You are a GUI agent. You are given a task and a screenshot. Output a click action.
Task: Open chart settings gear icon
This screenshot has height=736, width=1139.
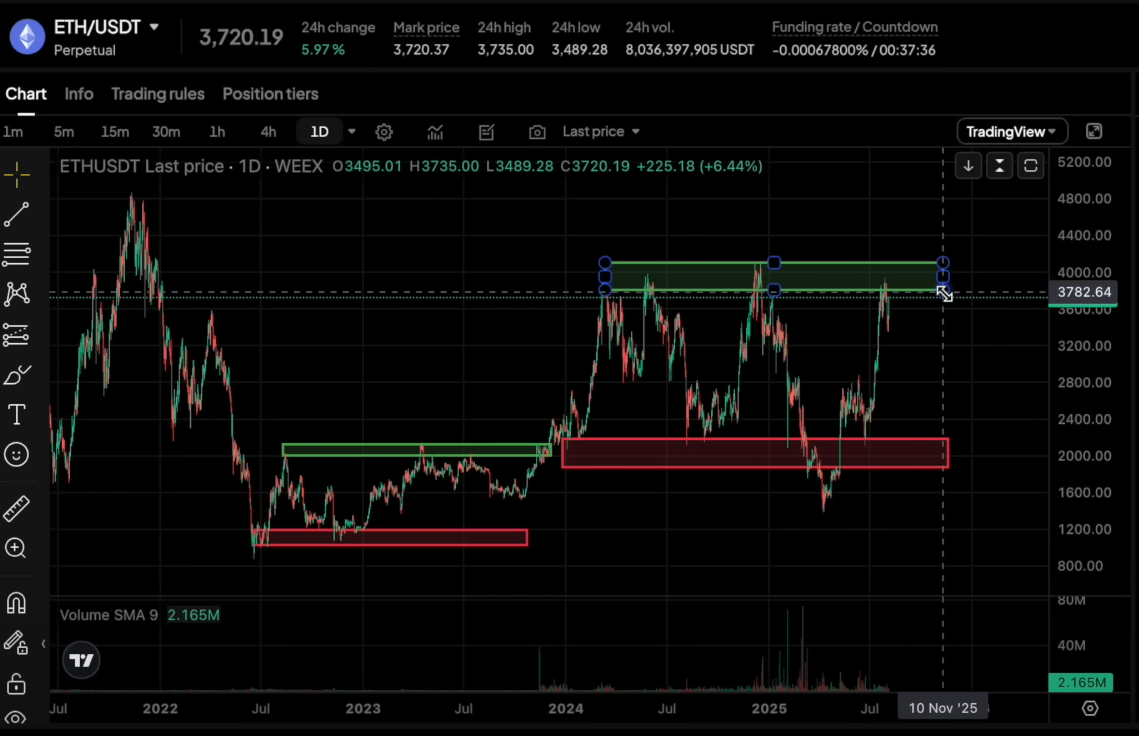[x=384, y=132]
